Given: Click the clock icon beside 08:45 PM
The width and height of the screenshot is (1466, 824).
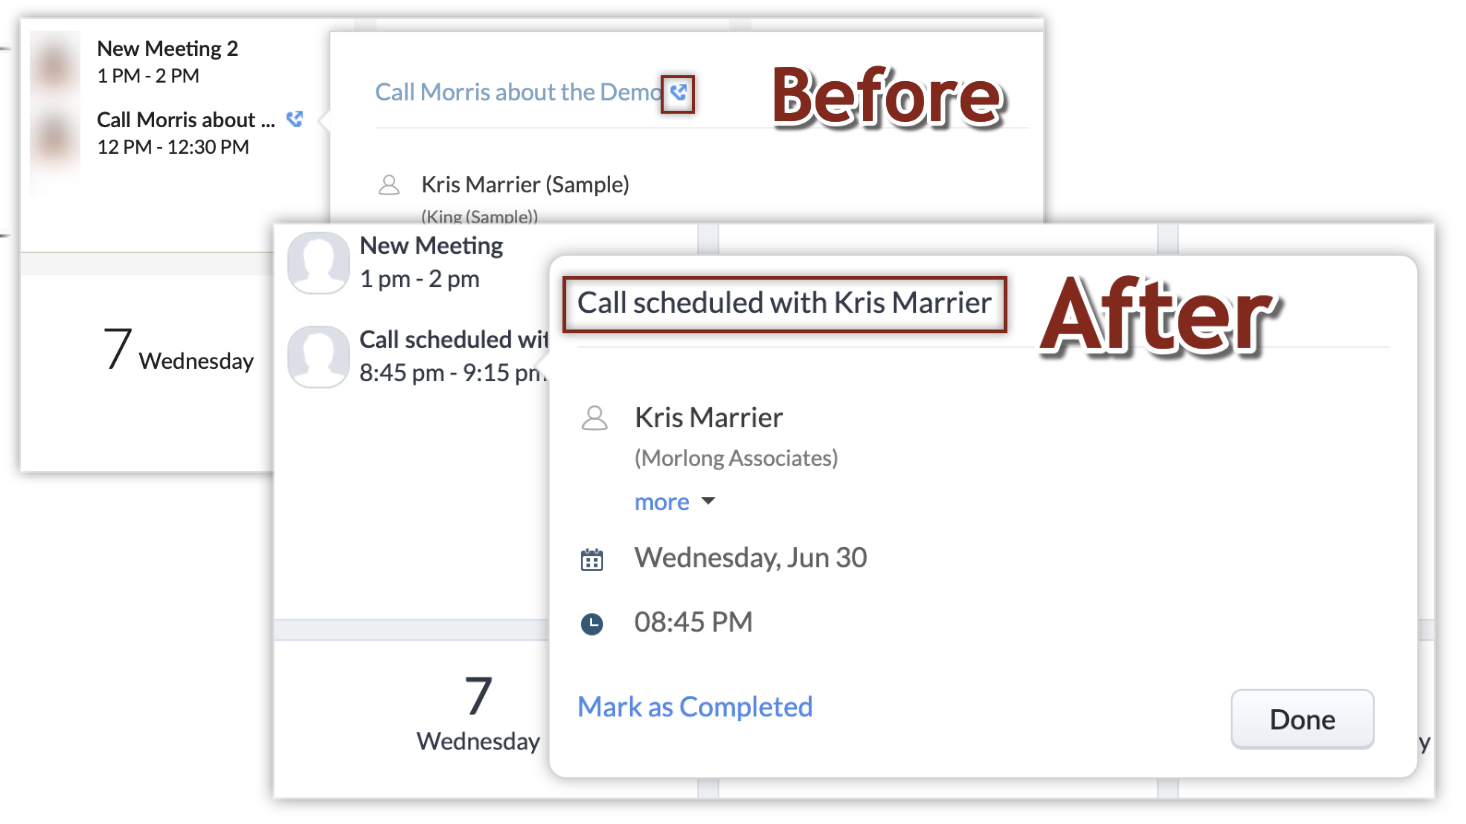Looking at the screenshot, I should coord(592,624).
